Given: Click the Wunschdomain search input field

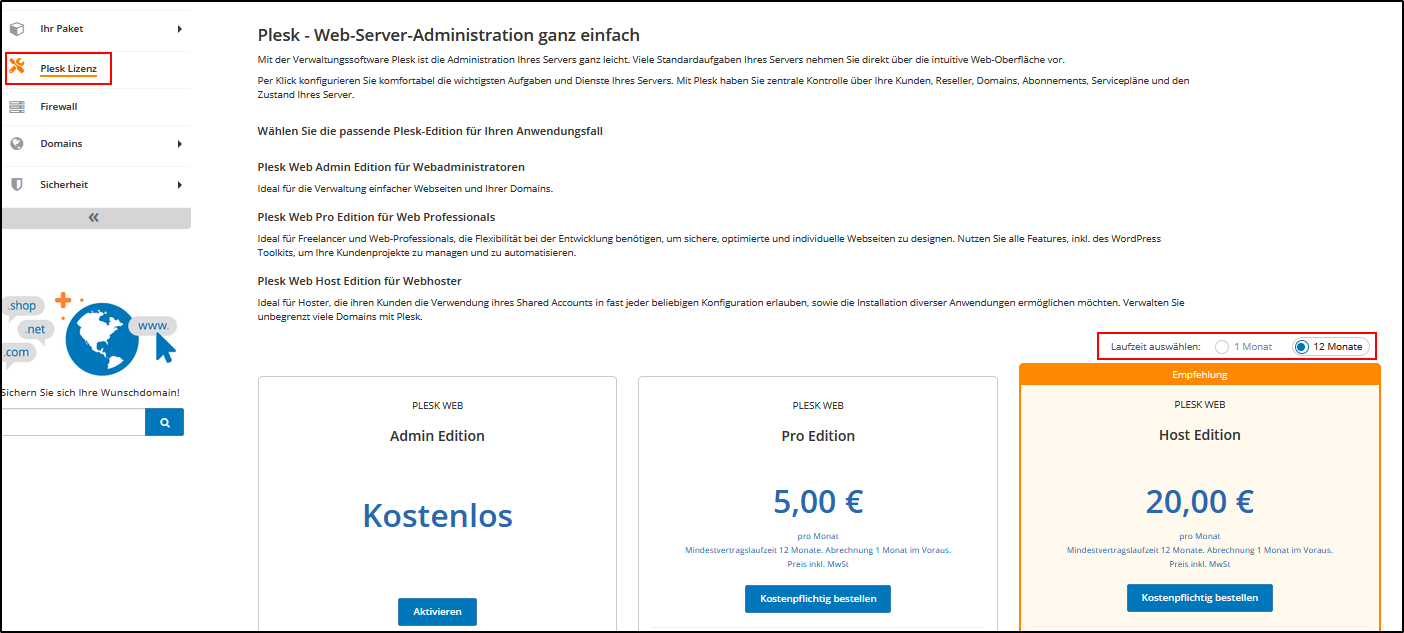Looking at the screenshot, I should pos(70,421).
